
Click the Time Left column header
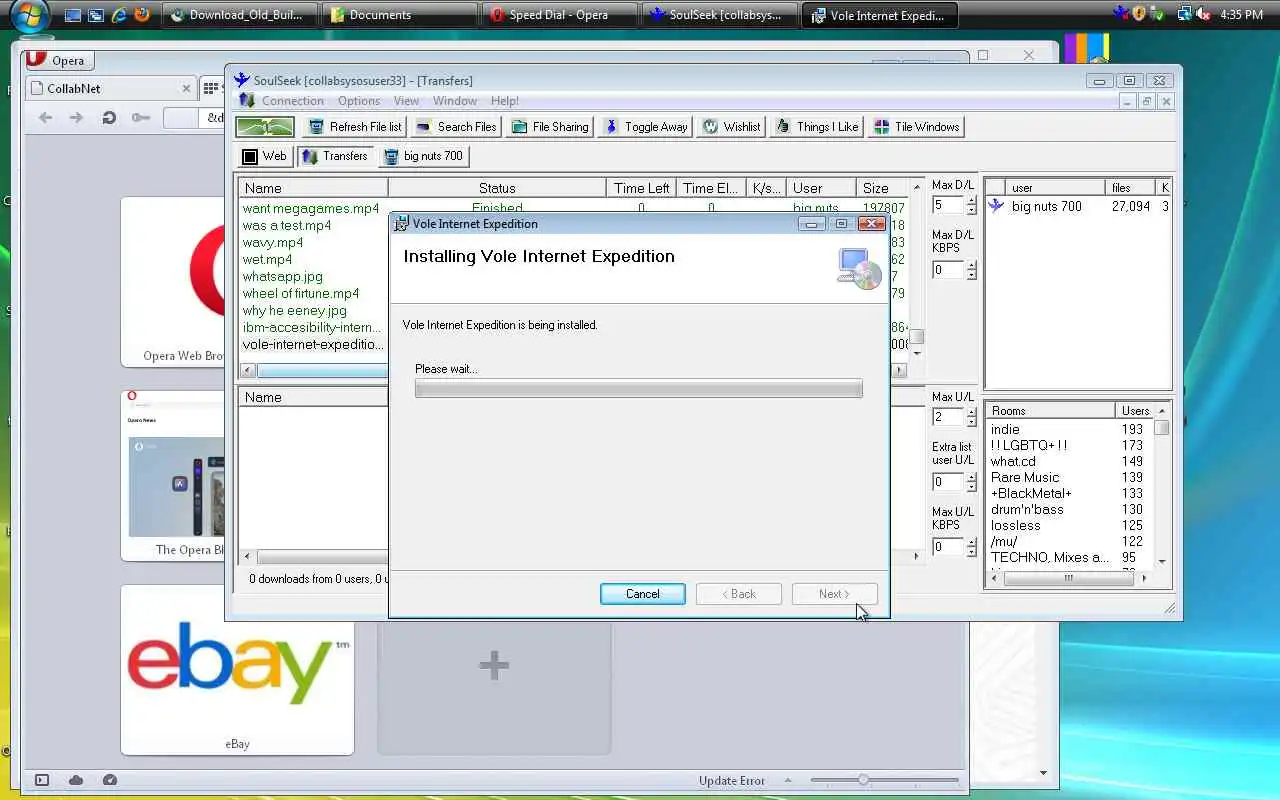pos(641,188)
